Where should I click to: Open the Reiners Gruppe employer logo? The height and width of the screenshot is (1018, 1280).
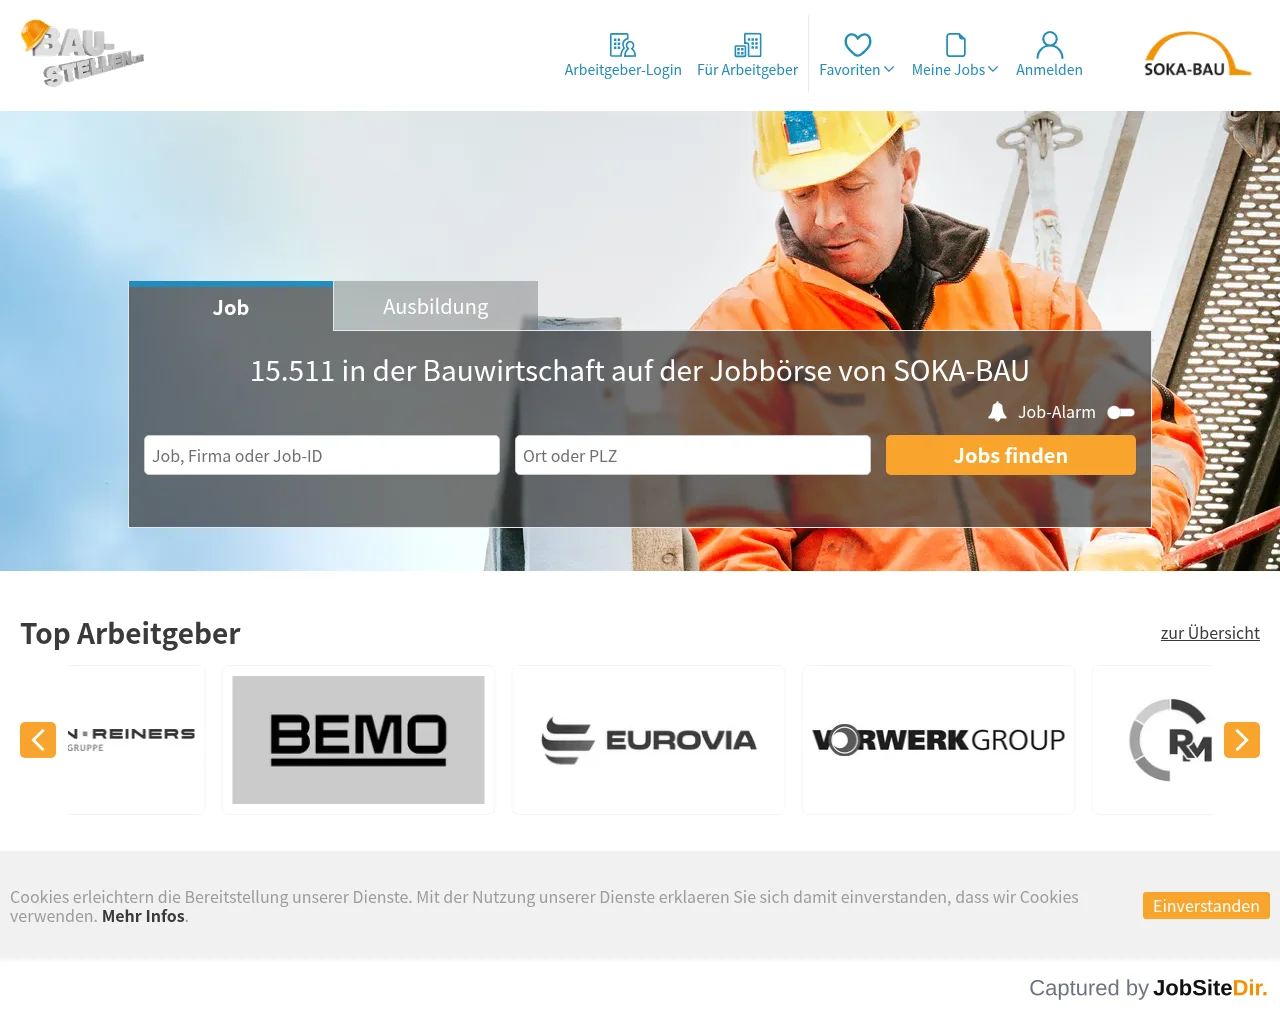pyautogui.click(x=135, y=740)
